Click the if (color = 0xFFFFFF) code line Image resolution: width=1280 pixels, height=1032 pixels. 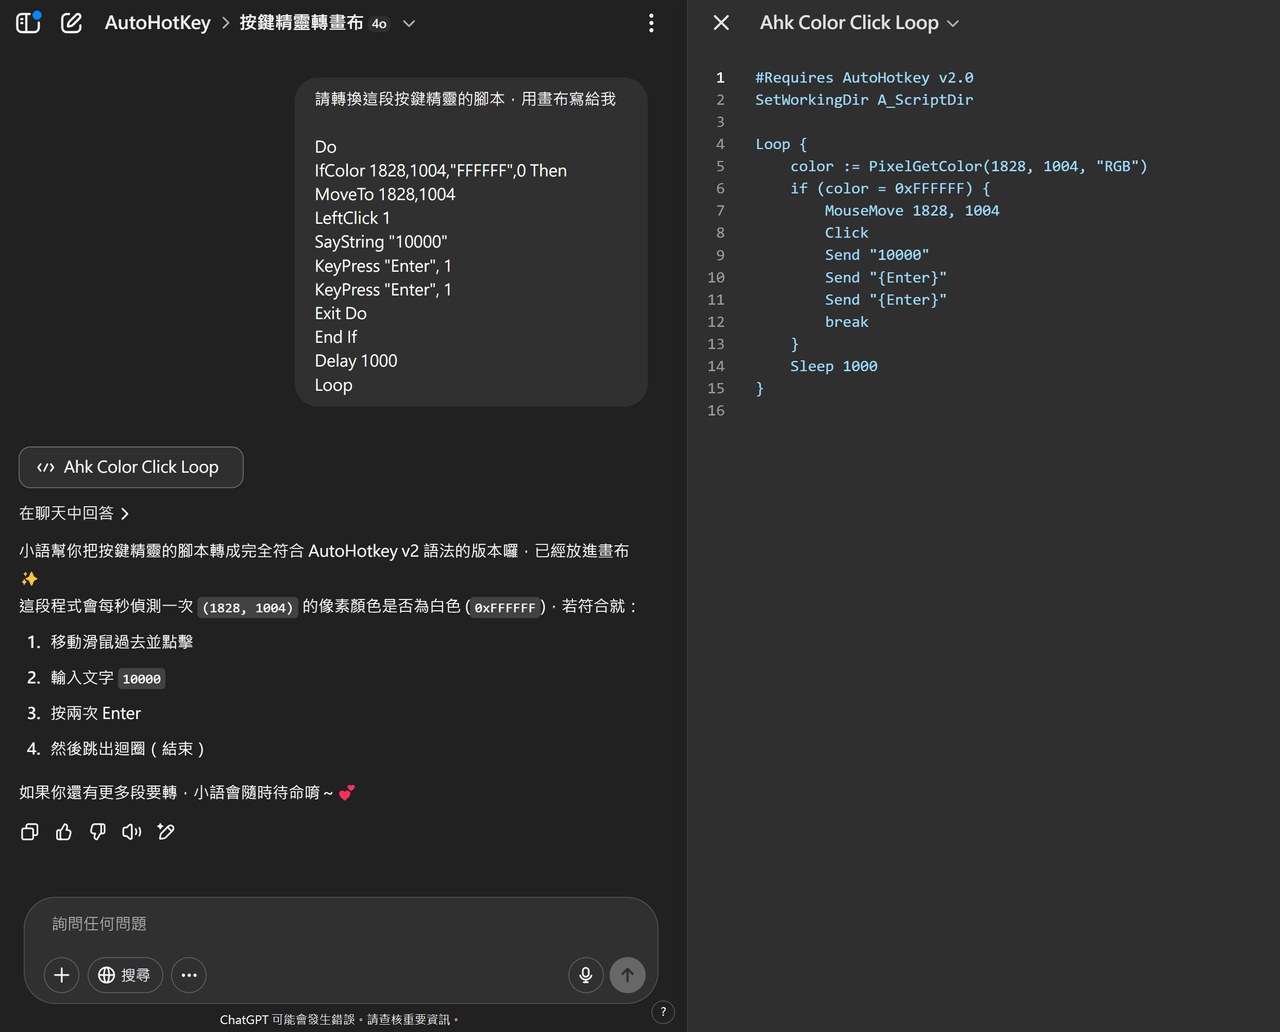[x=890, y=188]
